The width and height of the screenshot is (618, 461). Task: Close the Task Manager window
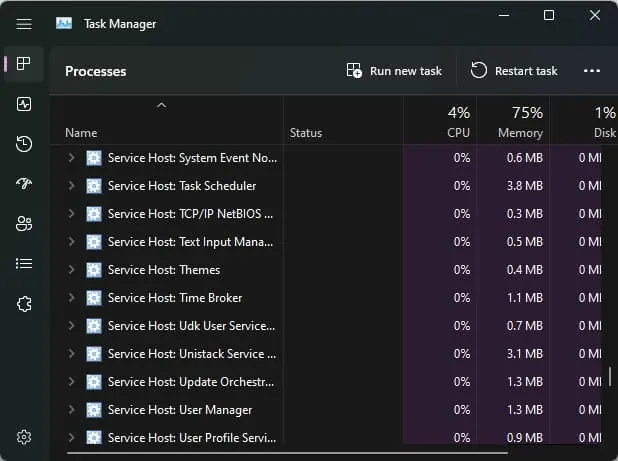click(x=595, y=15)
